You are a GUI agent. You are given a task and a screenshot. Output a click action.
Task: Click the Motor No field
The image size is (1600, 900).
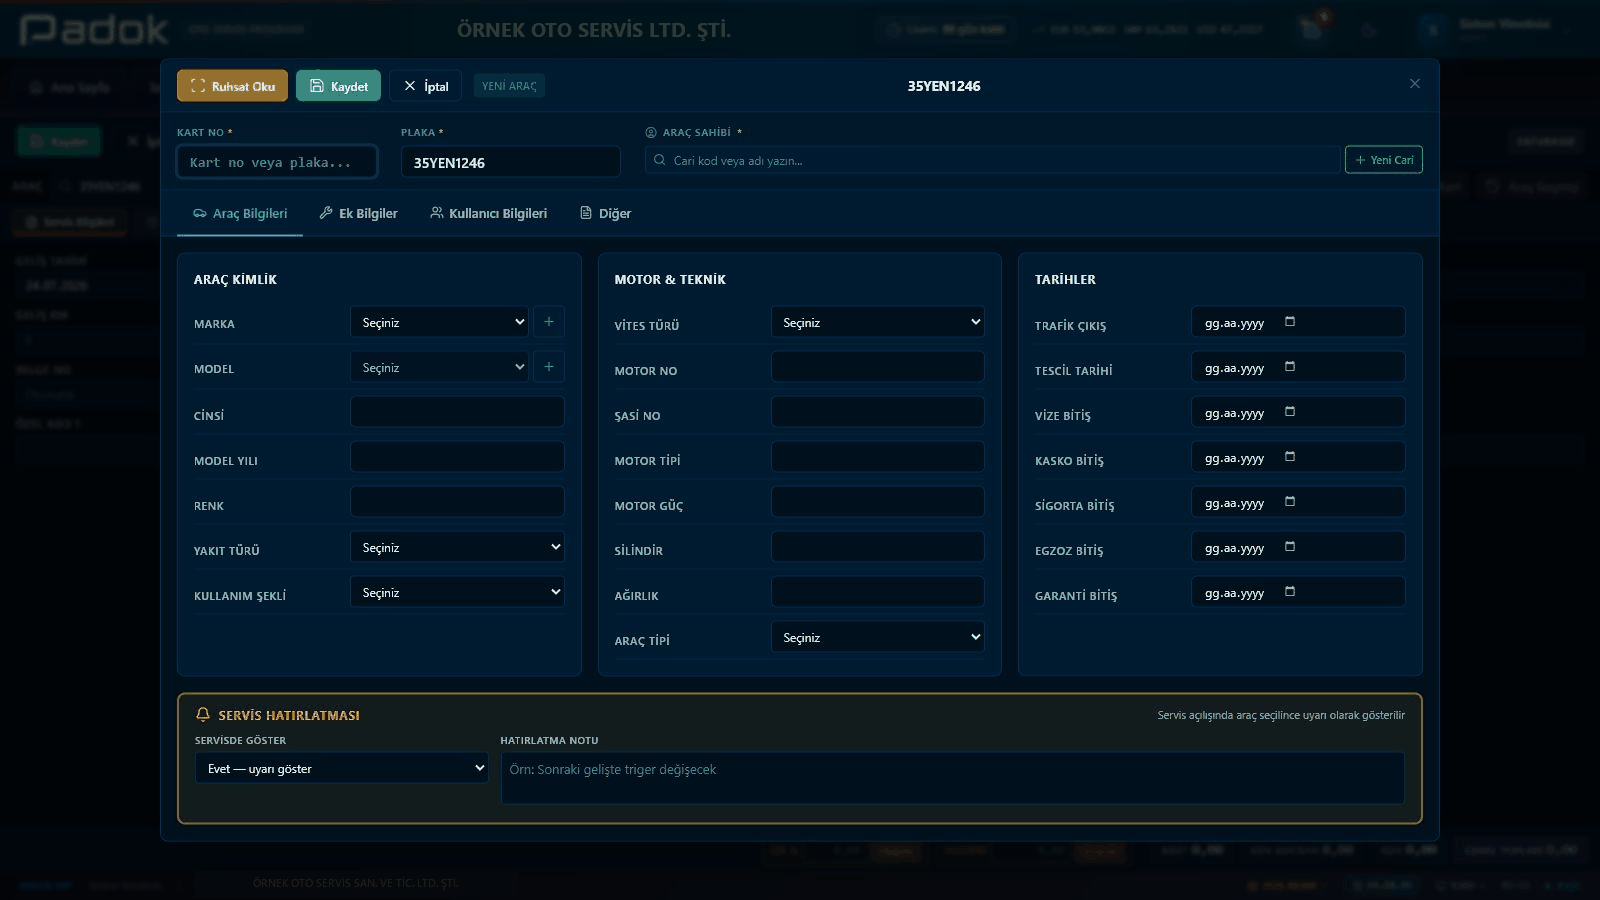(x=877, y=367)
